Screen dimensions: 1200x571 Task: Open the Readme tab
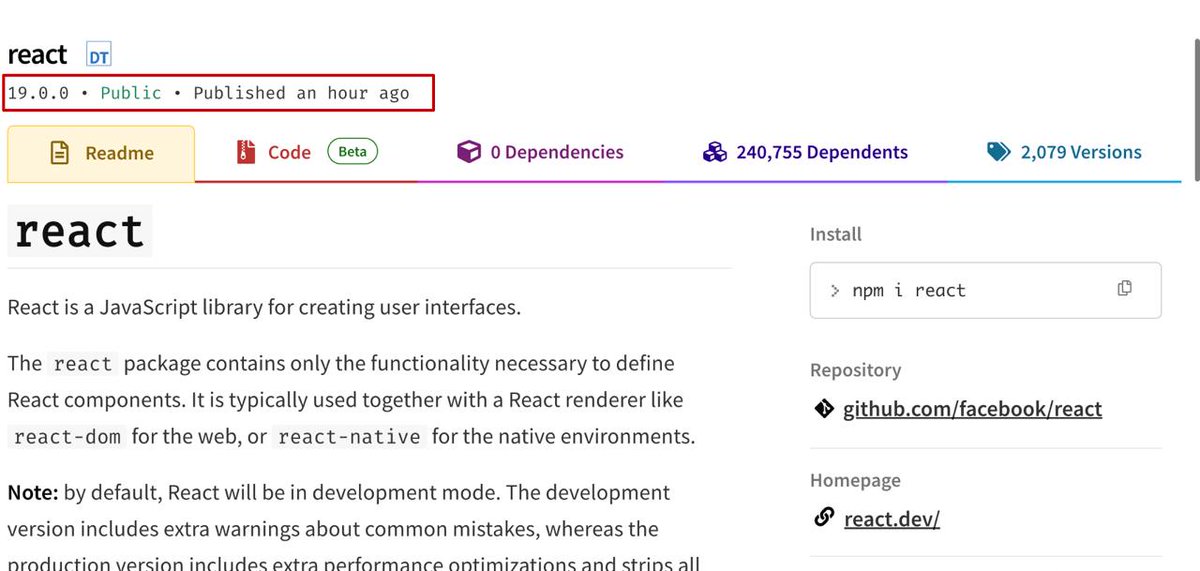click(x=101, y=154)
